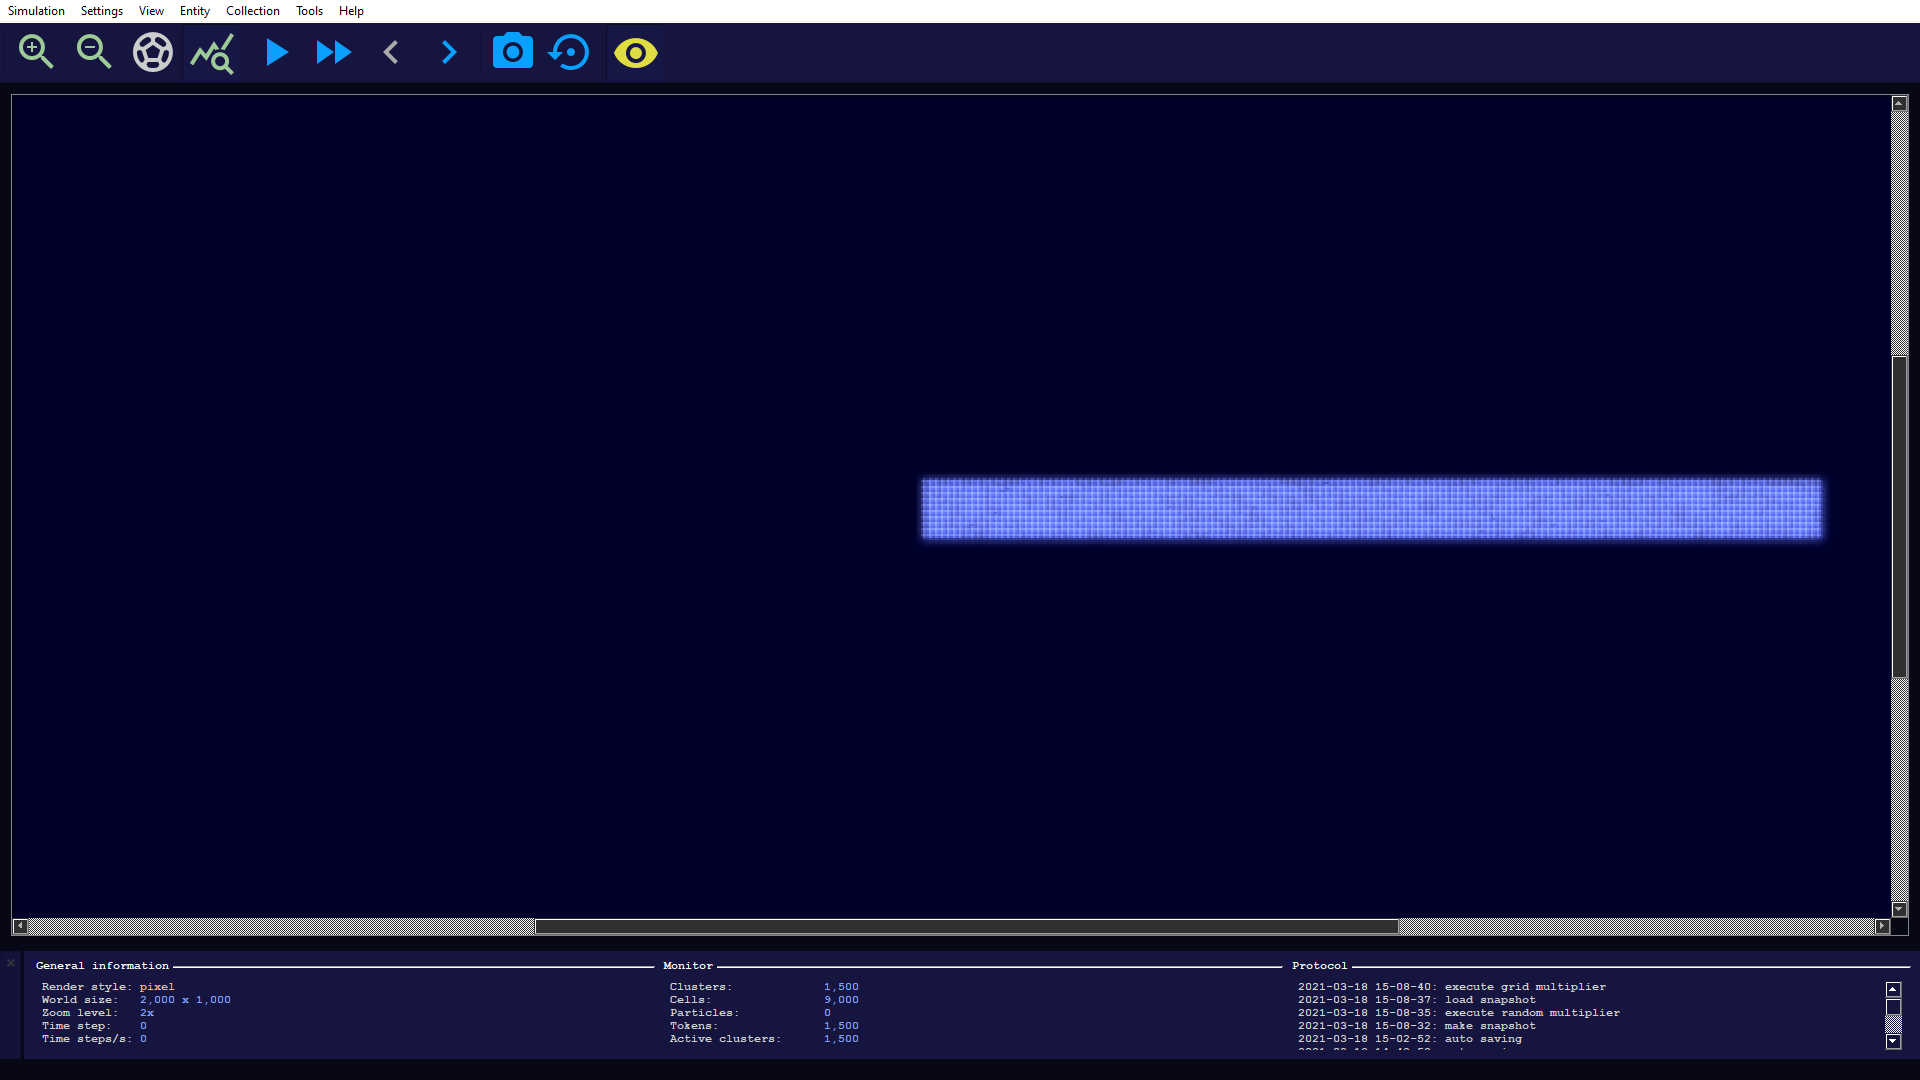Viewport: 1920px width, 1080px height.
Task: Click the horizontal scrollbar thumb
Action: 966,927
